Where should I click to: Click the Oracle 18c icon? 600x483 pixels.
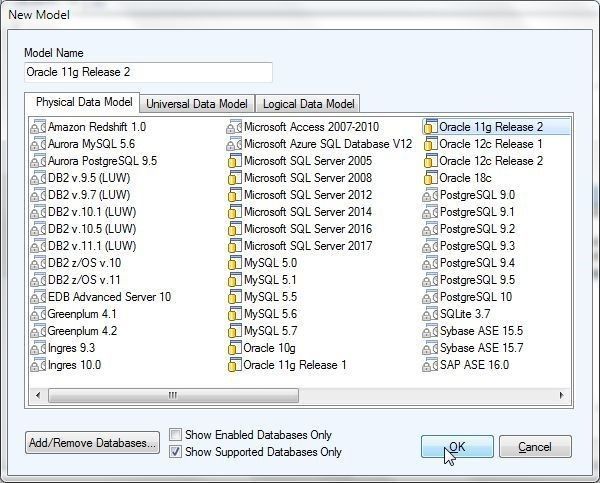pos(430,178)
